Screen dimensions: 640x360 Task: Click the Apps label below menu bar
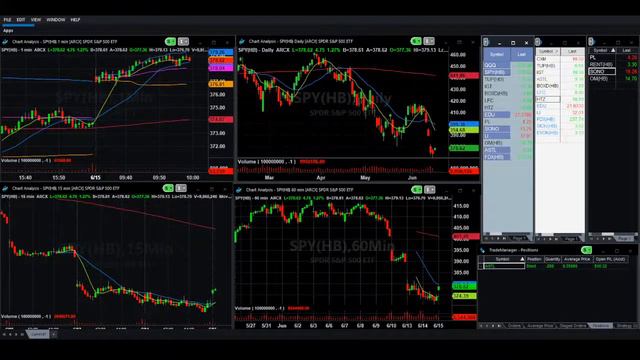(8, 31)
